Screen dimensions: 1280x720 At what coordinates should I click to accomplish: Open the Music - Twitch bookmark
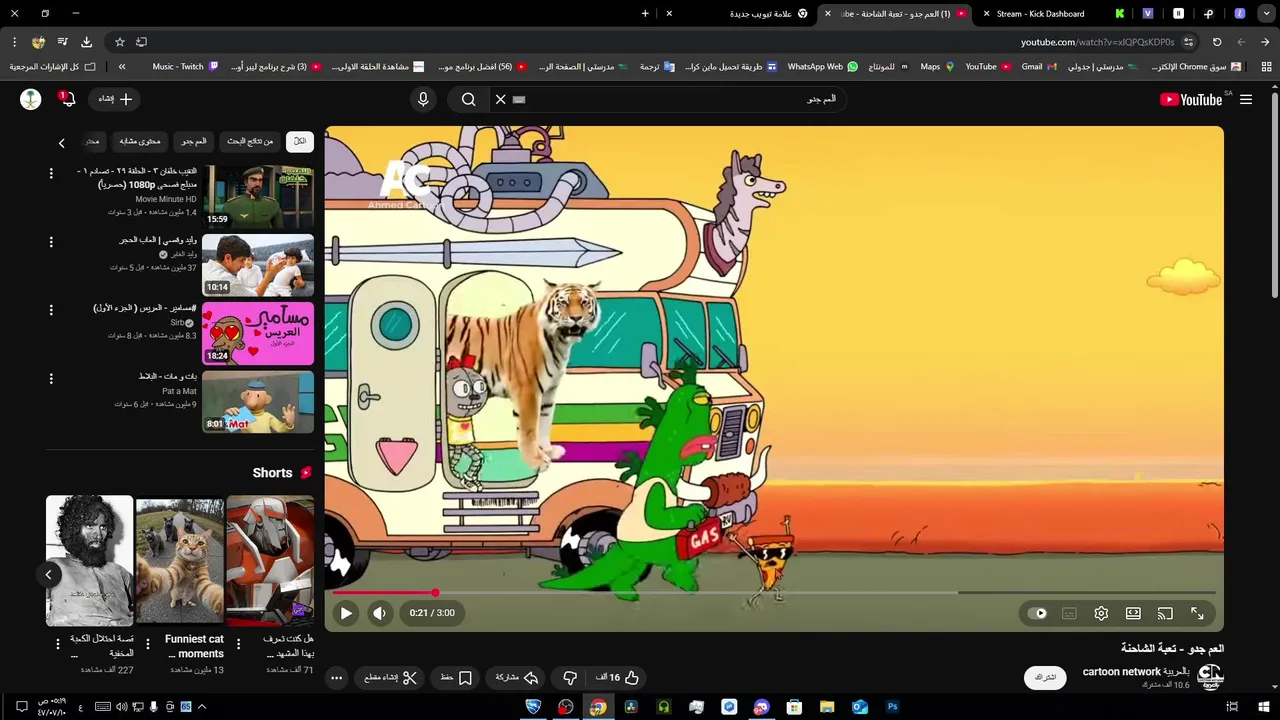185,67
